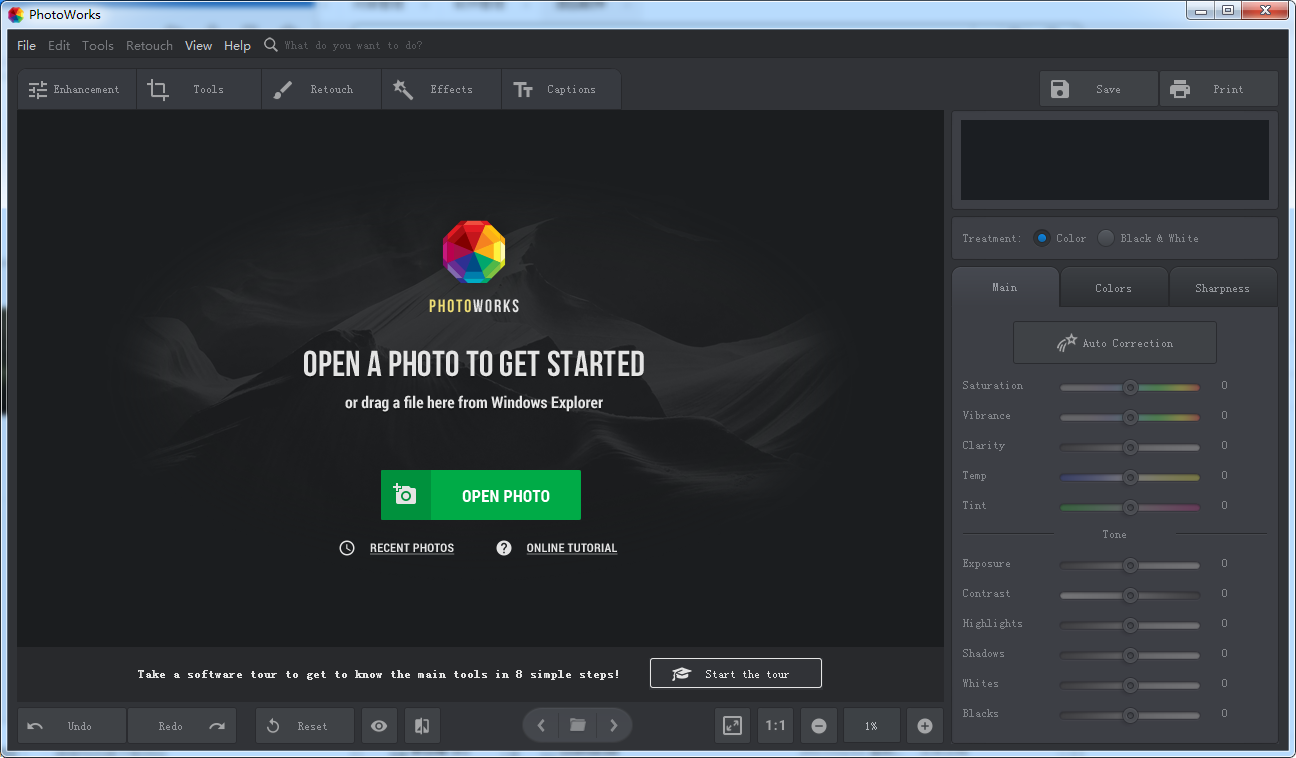
Task: Open the folder browse icon
Action: tap(577, 726)
